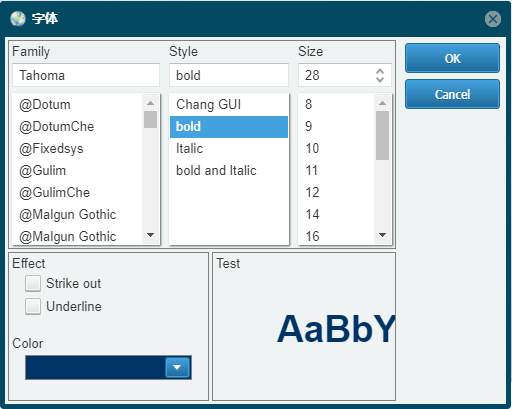
Task: Click Size list scroll-up arrow
Action: 382,103
